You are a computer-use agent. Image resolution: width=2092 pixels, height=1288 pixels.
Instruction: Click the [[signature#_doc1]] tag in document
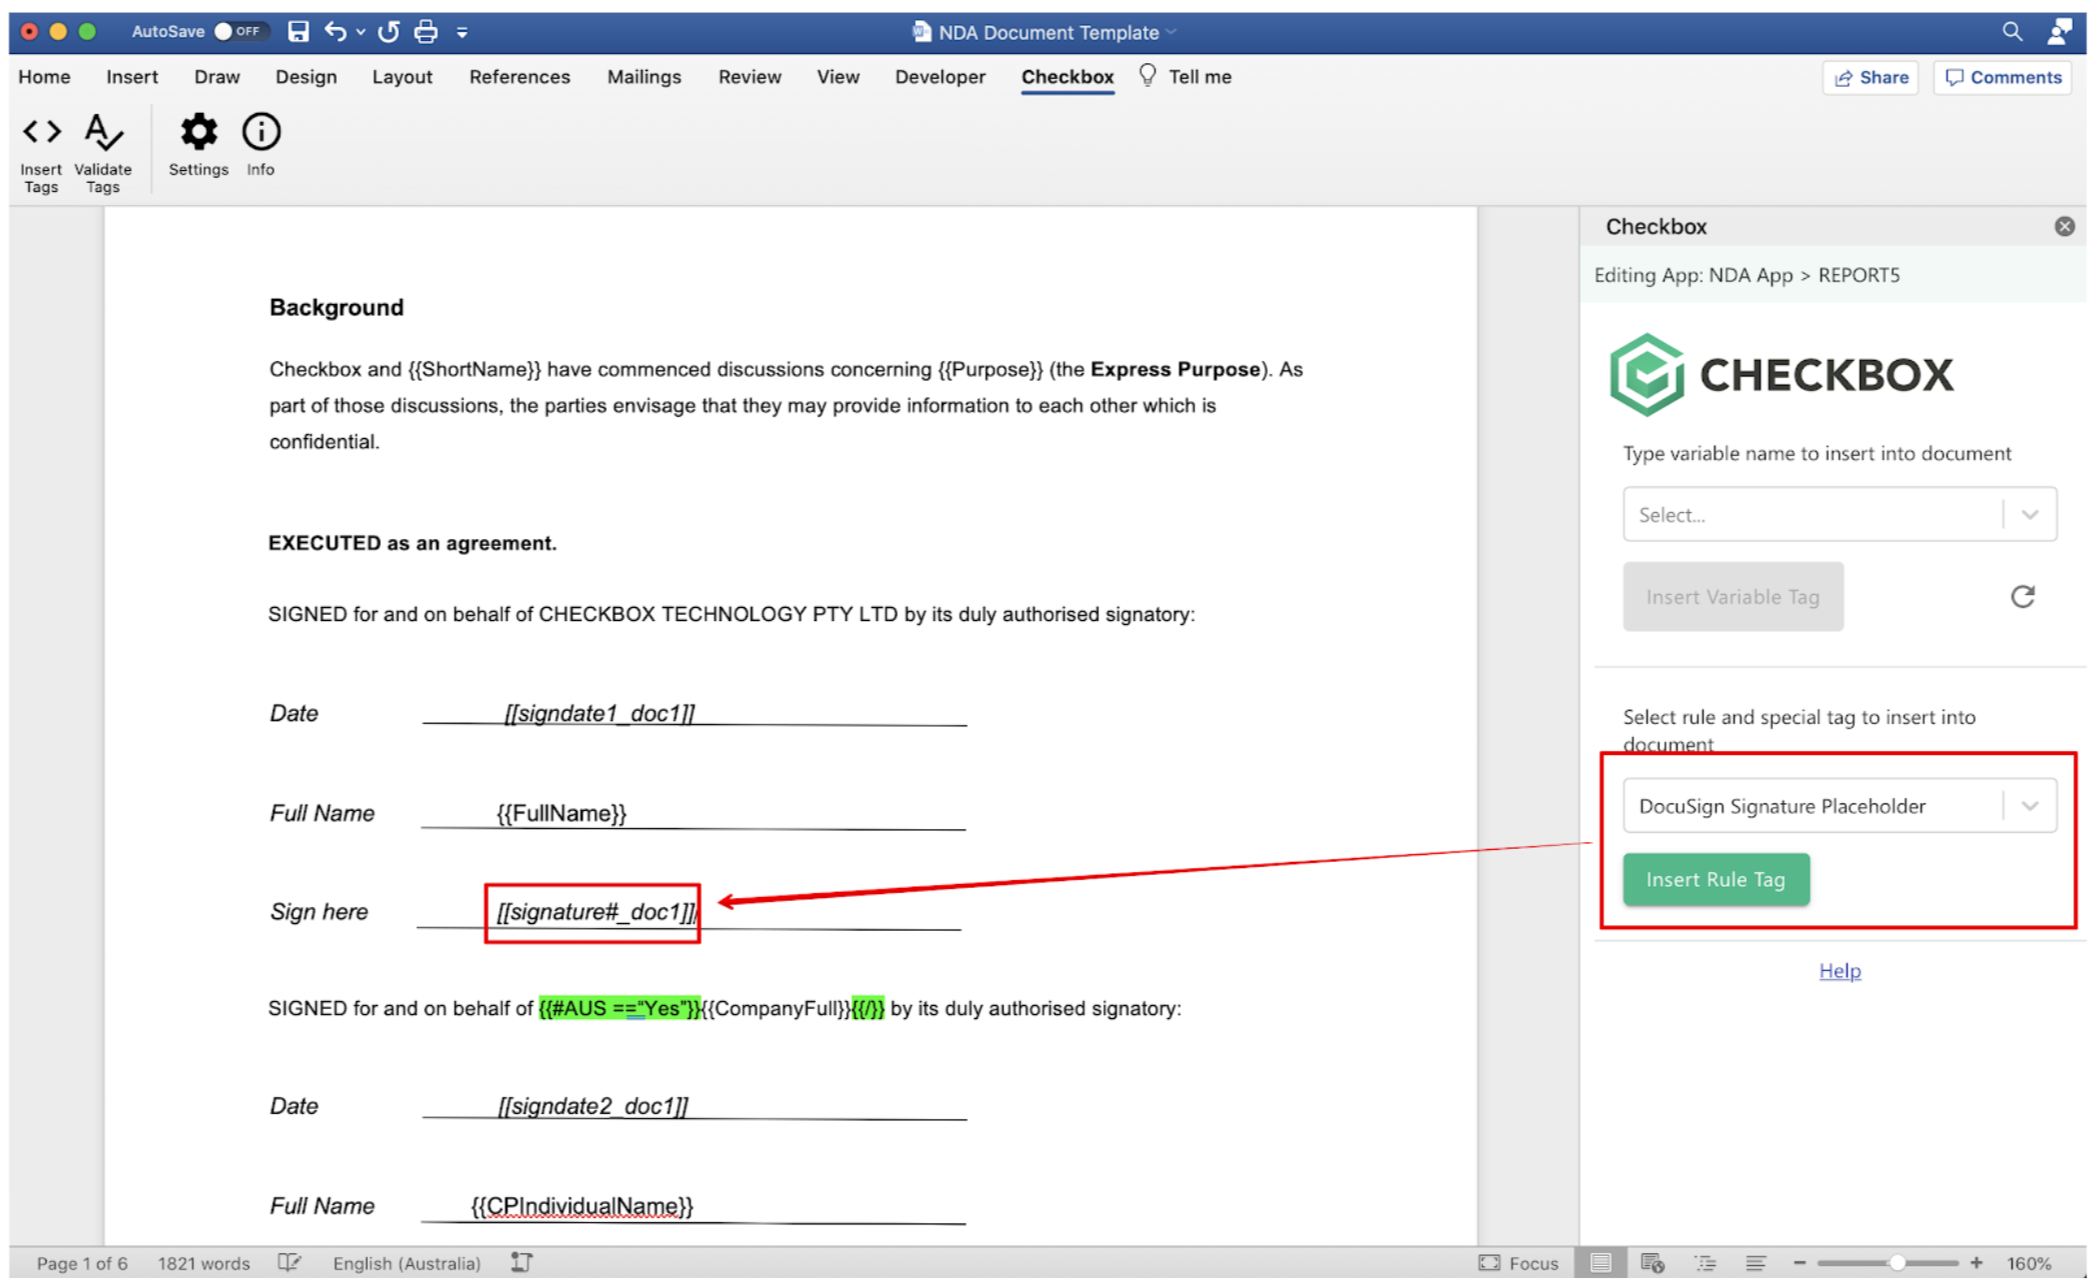(x=596, y=911)
